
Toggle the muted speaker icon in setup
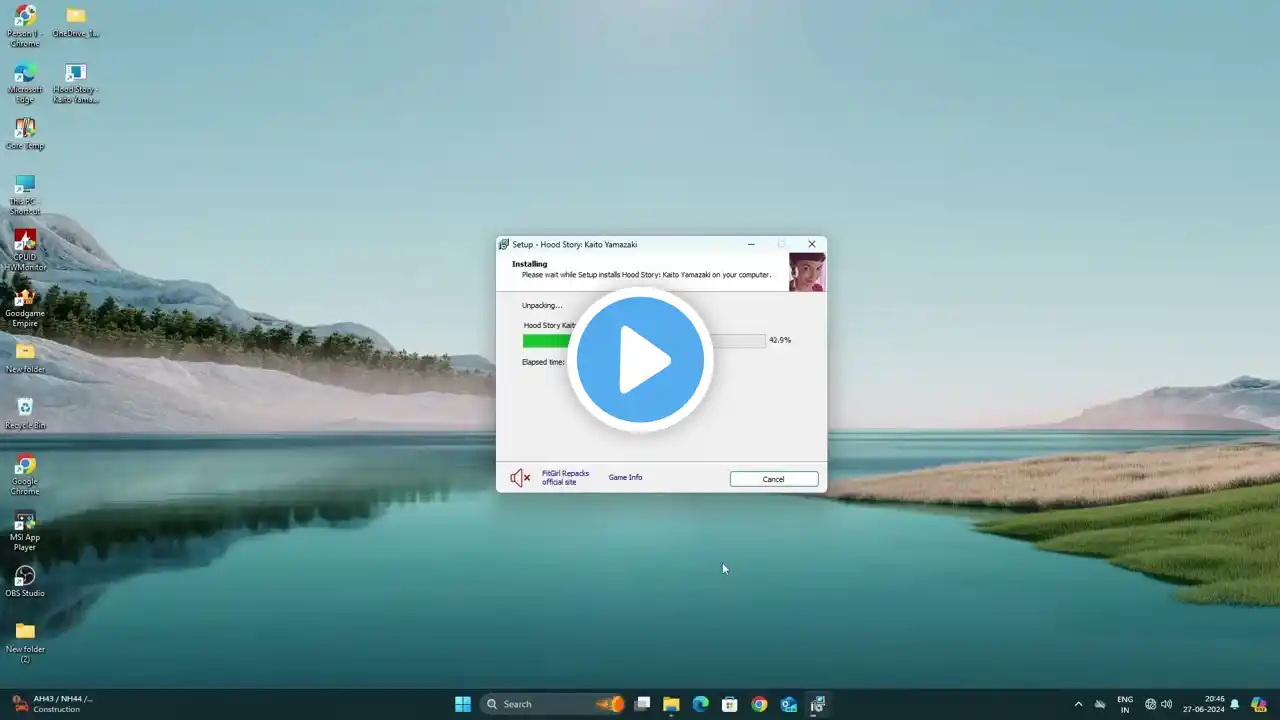tap(520, 478)
